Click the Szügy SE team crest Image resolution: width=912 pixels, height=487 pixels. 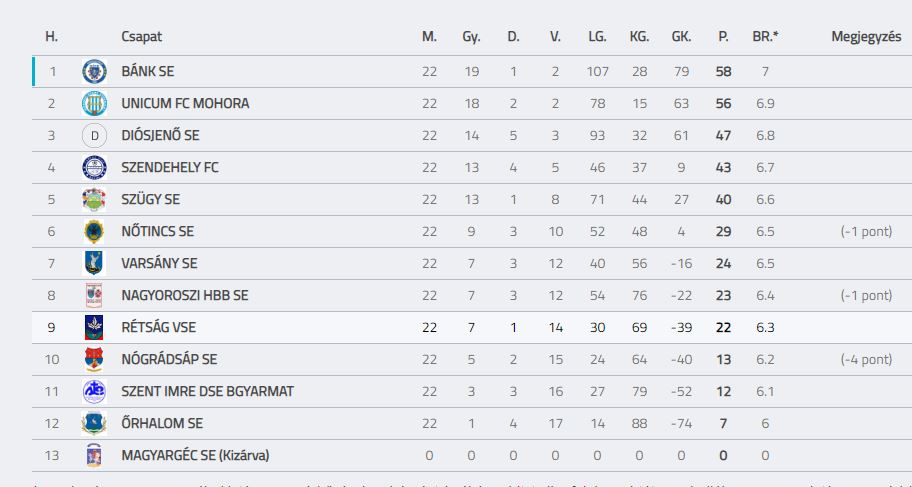click(x=94, y=200)
